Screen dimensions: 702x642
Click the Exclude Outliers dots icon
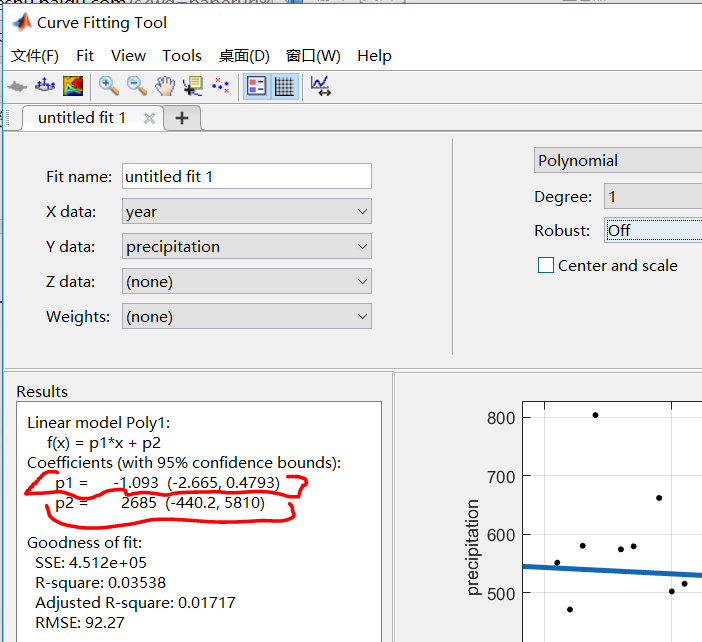pyautogui.click(x=220, y=86)
